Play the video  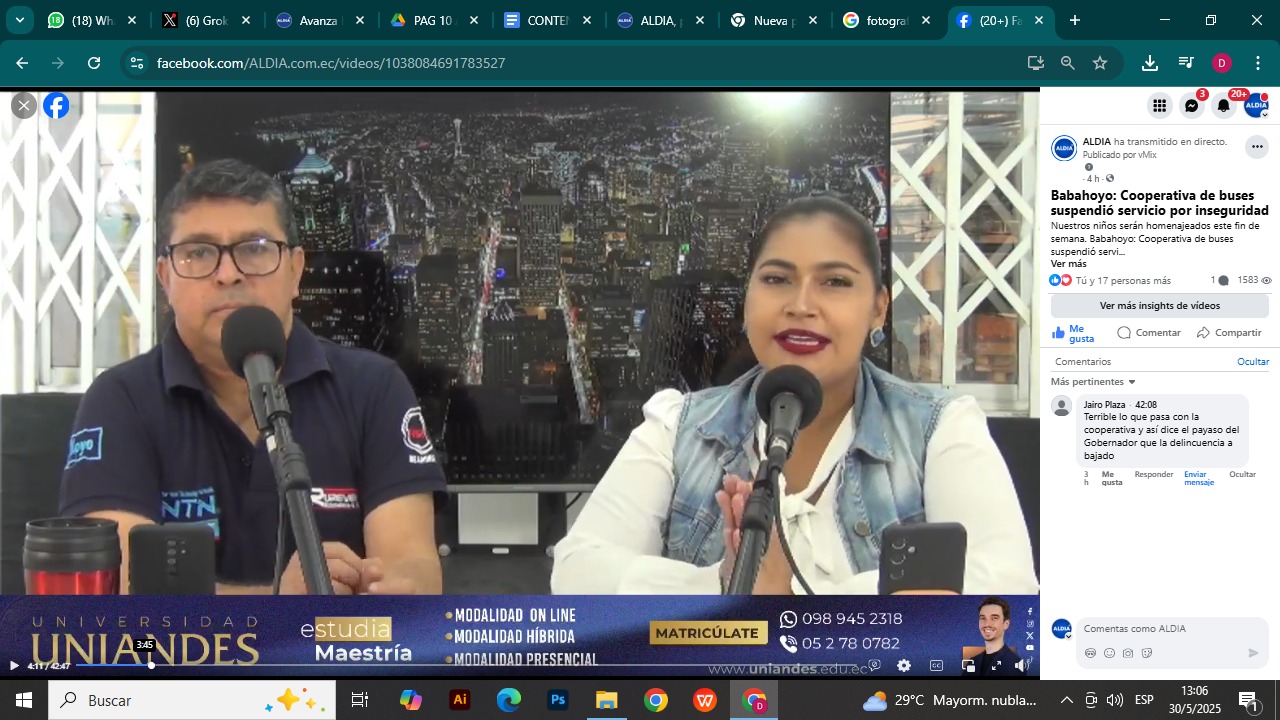pos(14,665)
